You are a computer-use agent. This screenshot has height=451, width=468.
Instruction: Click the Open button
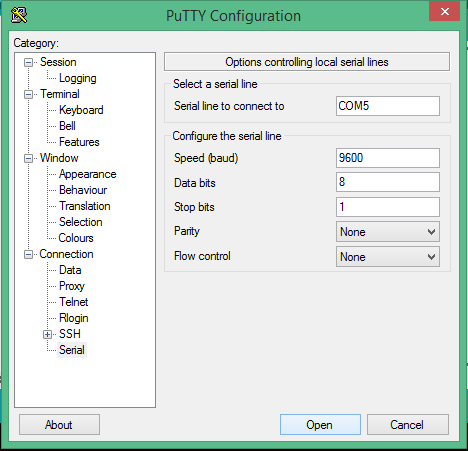point(320,425)
